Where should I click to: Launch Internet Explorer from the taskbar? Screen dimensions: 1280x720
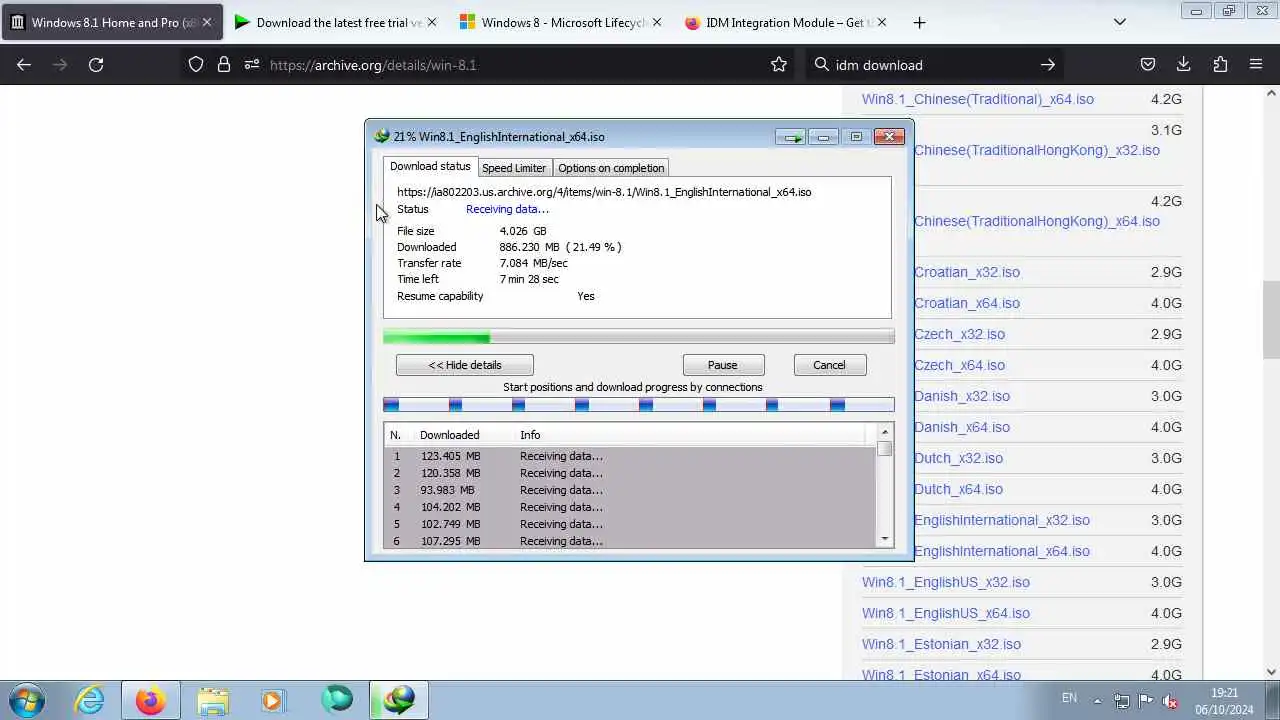[x=90, y=700]
